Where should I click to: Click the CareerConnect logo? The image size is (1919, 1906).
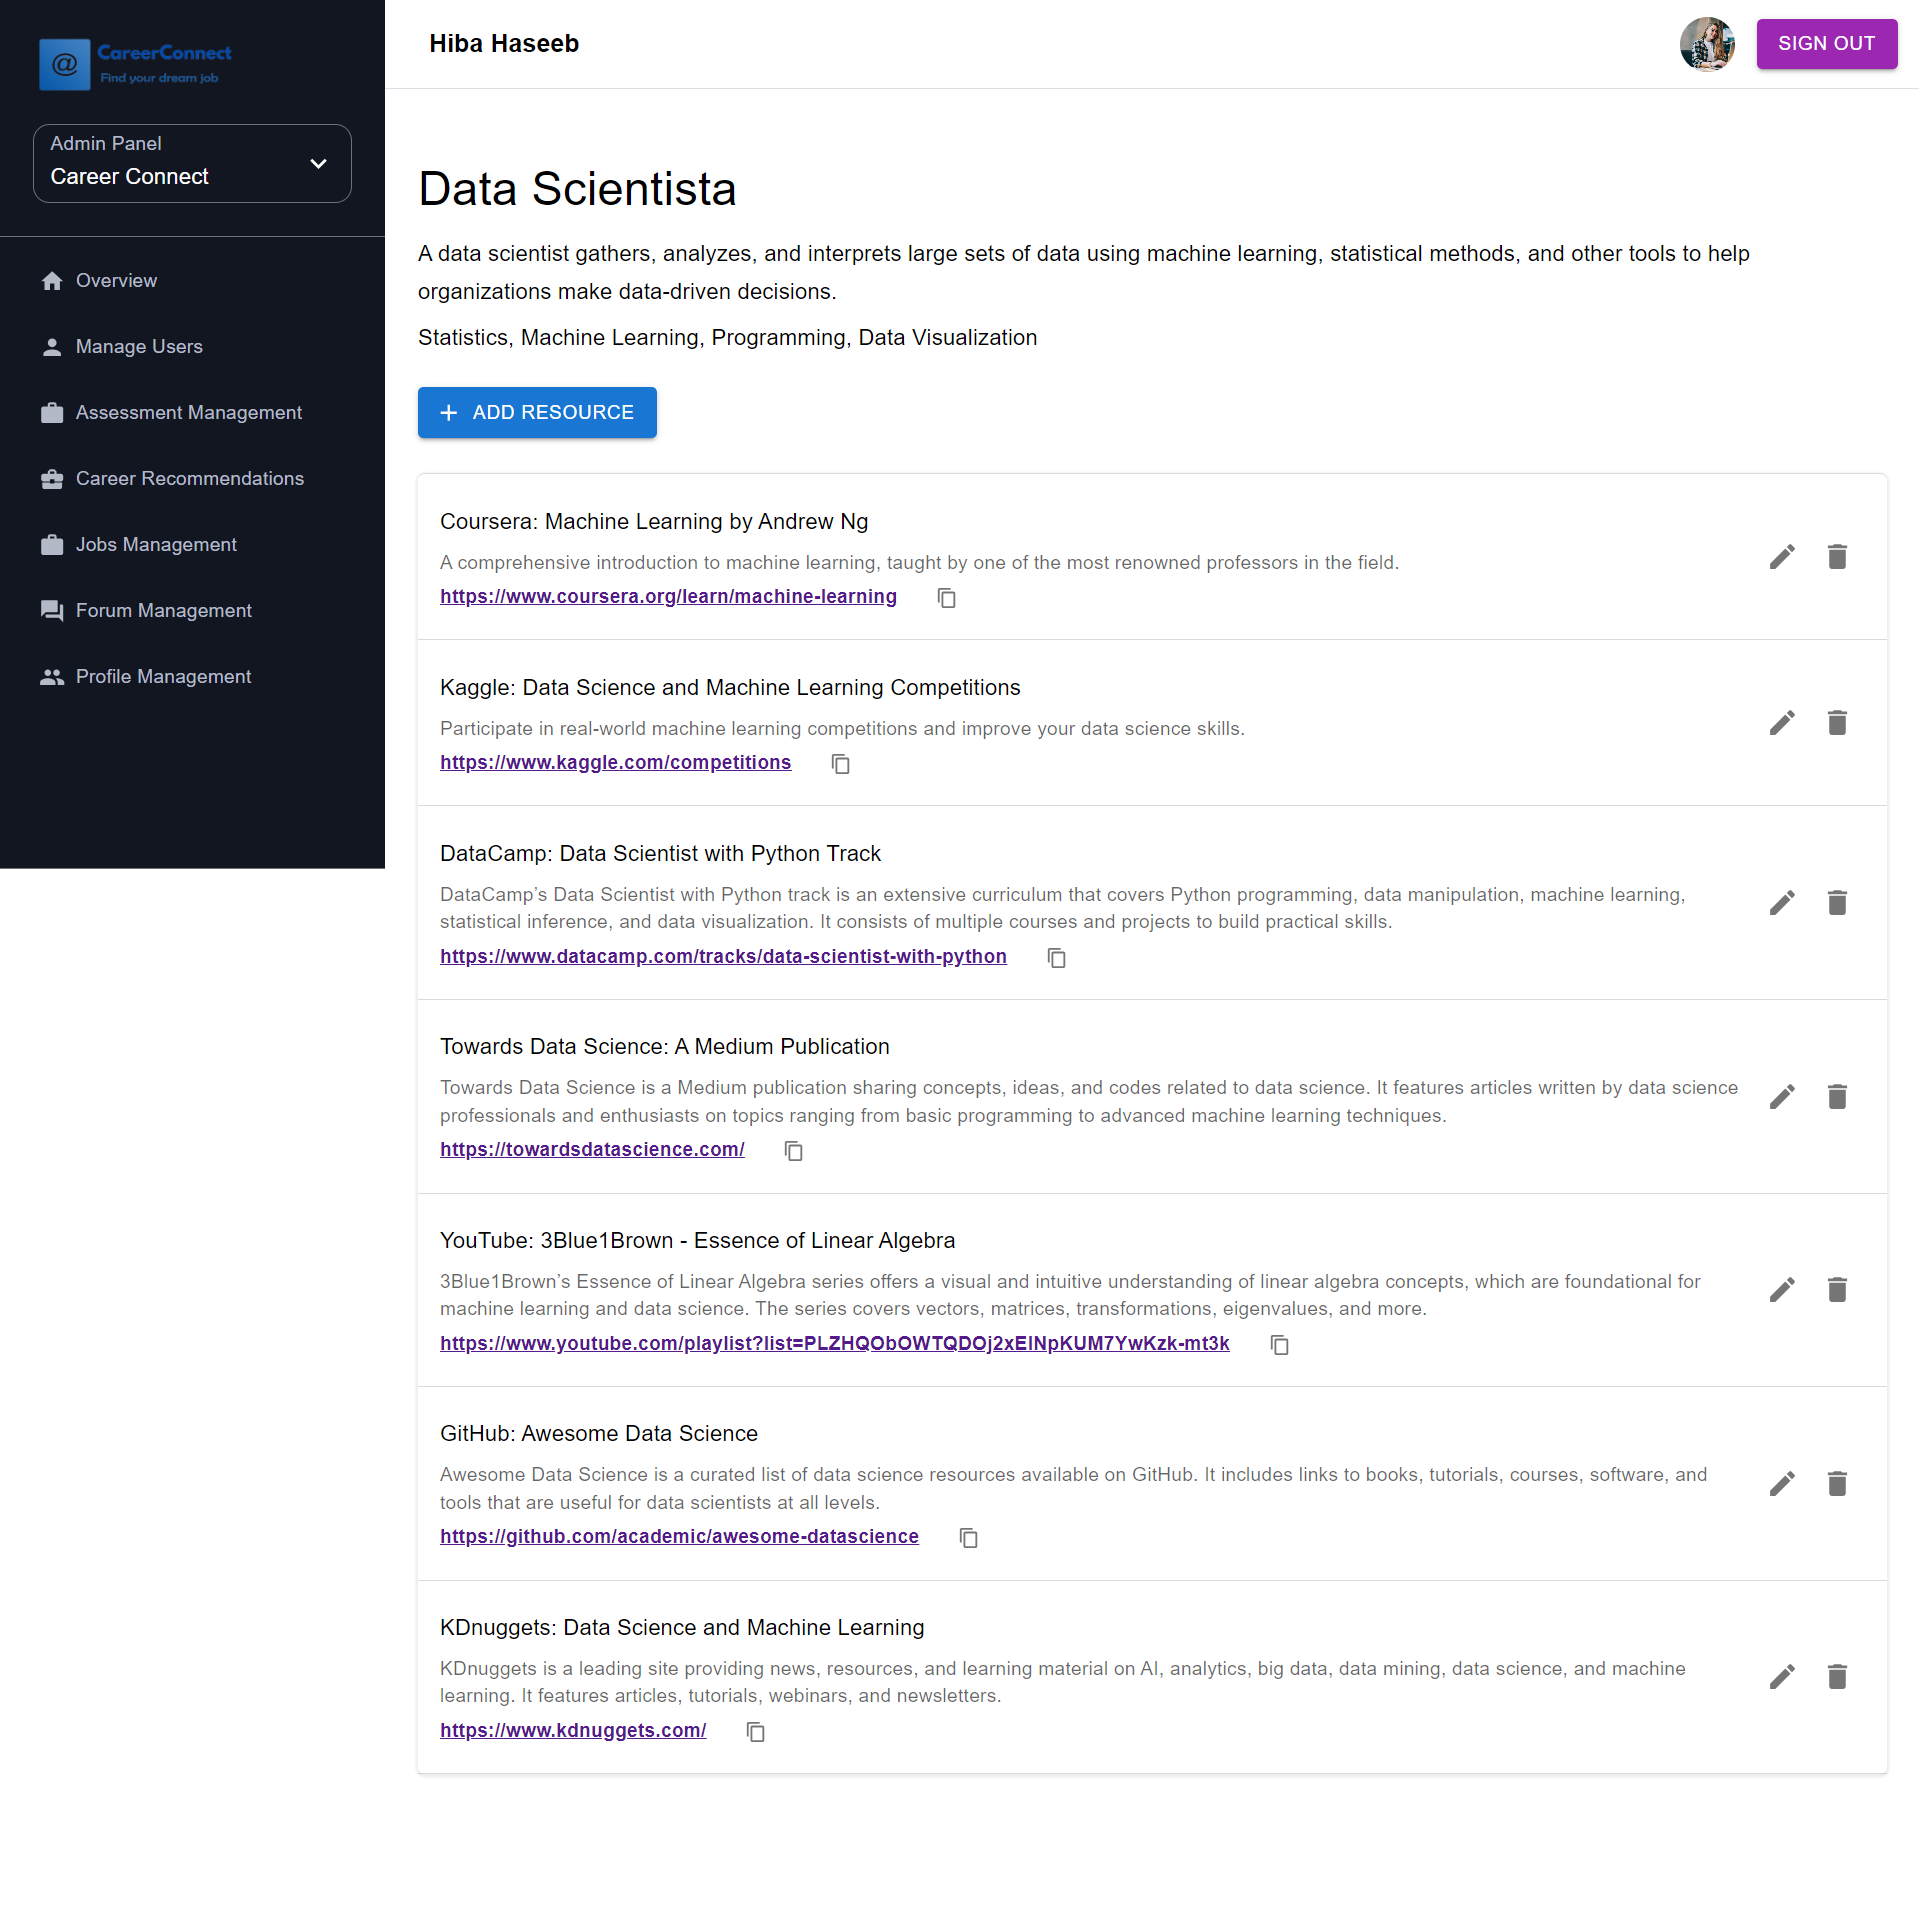(x=135, y=64)
